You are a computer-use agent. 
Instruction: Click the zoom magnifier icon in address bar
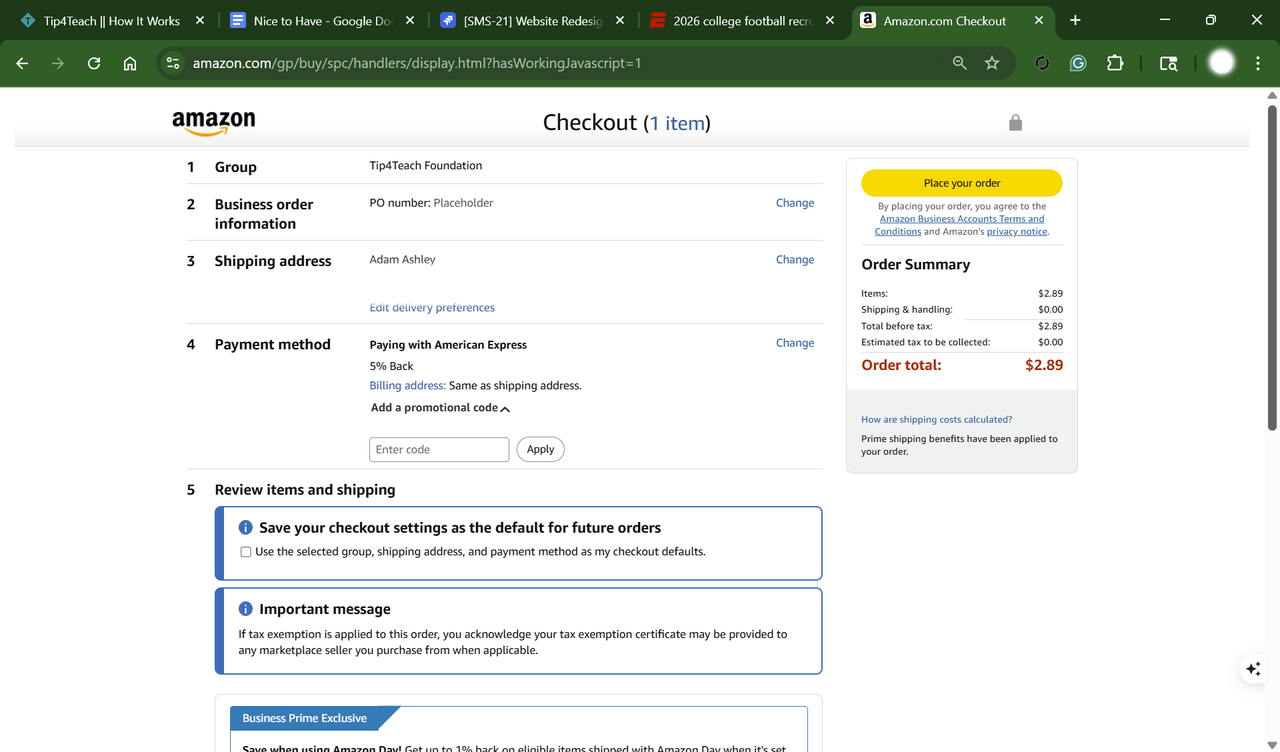click(959, 63)
